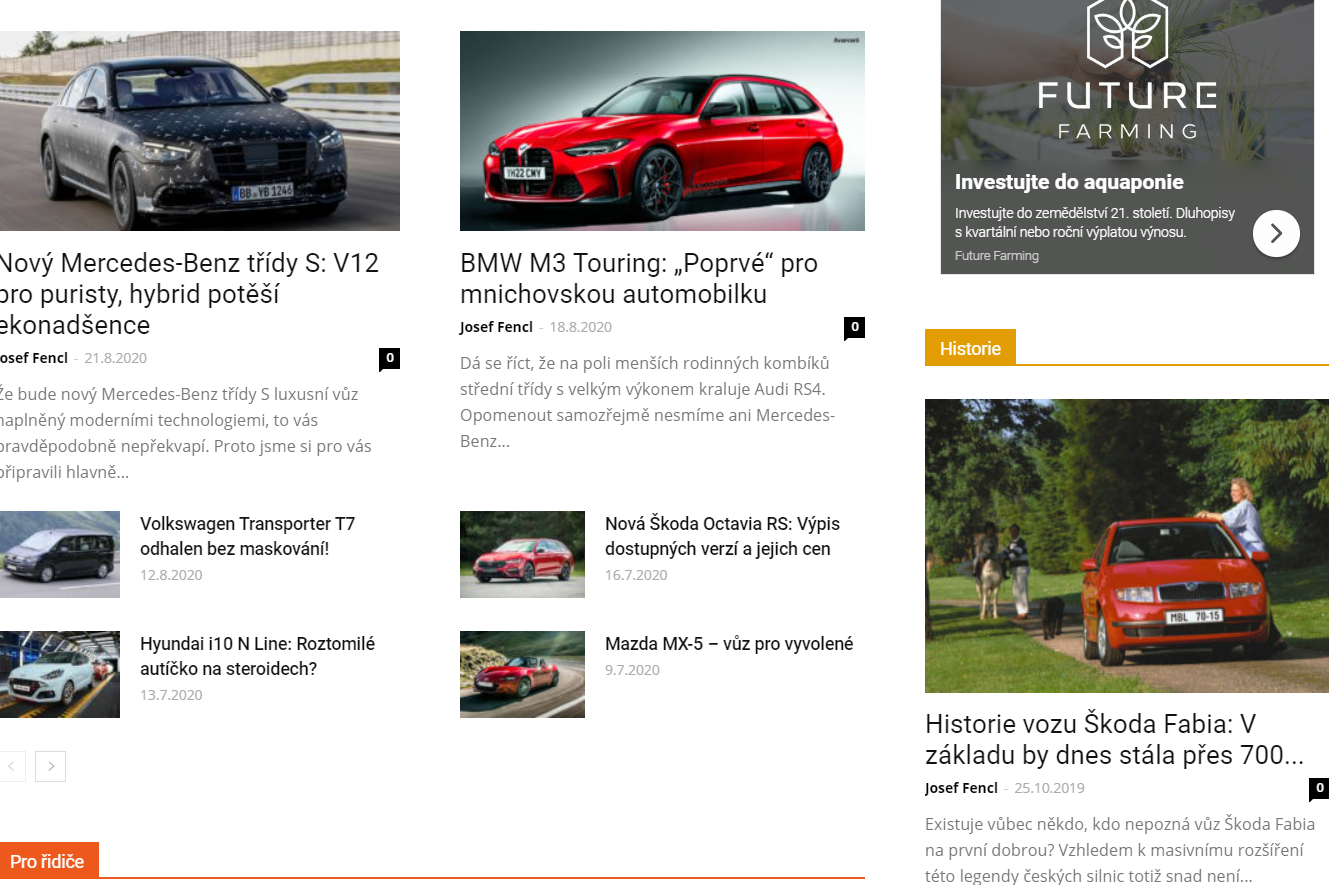Click the Hyundai i10 N Line thumbnail
Viewport: 1329px width, 885px height.
[x=60, y=675]
